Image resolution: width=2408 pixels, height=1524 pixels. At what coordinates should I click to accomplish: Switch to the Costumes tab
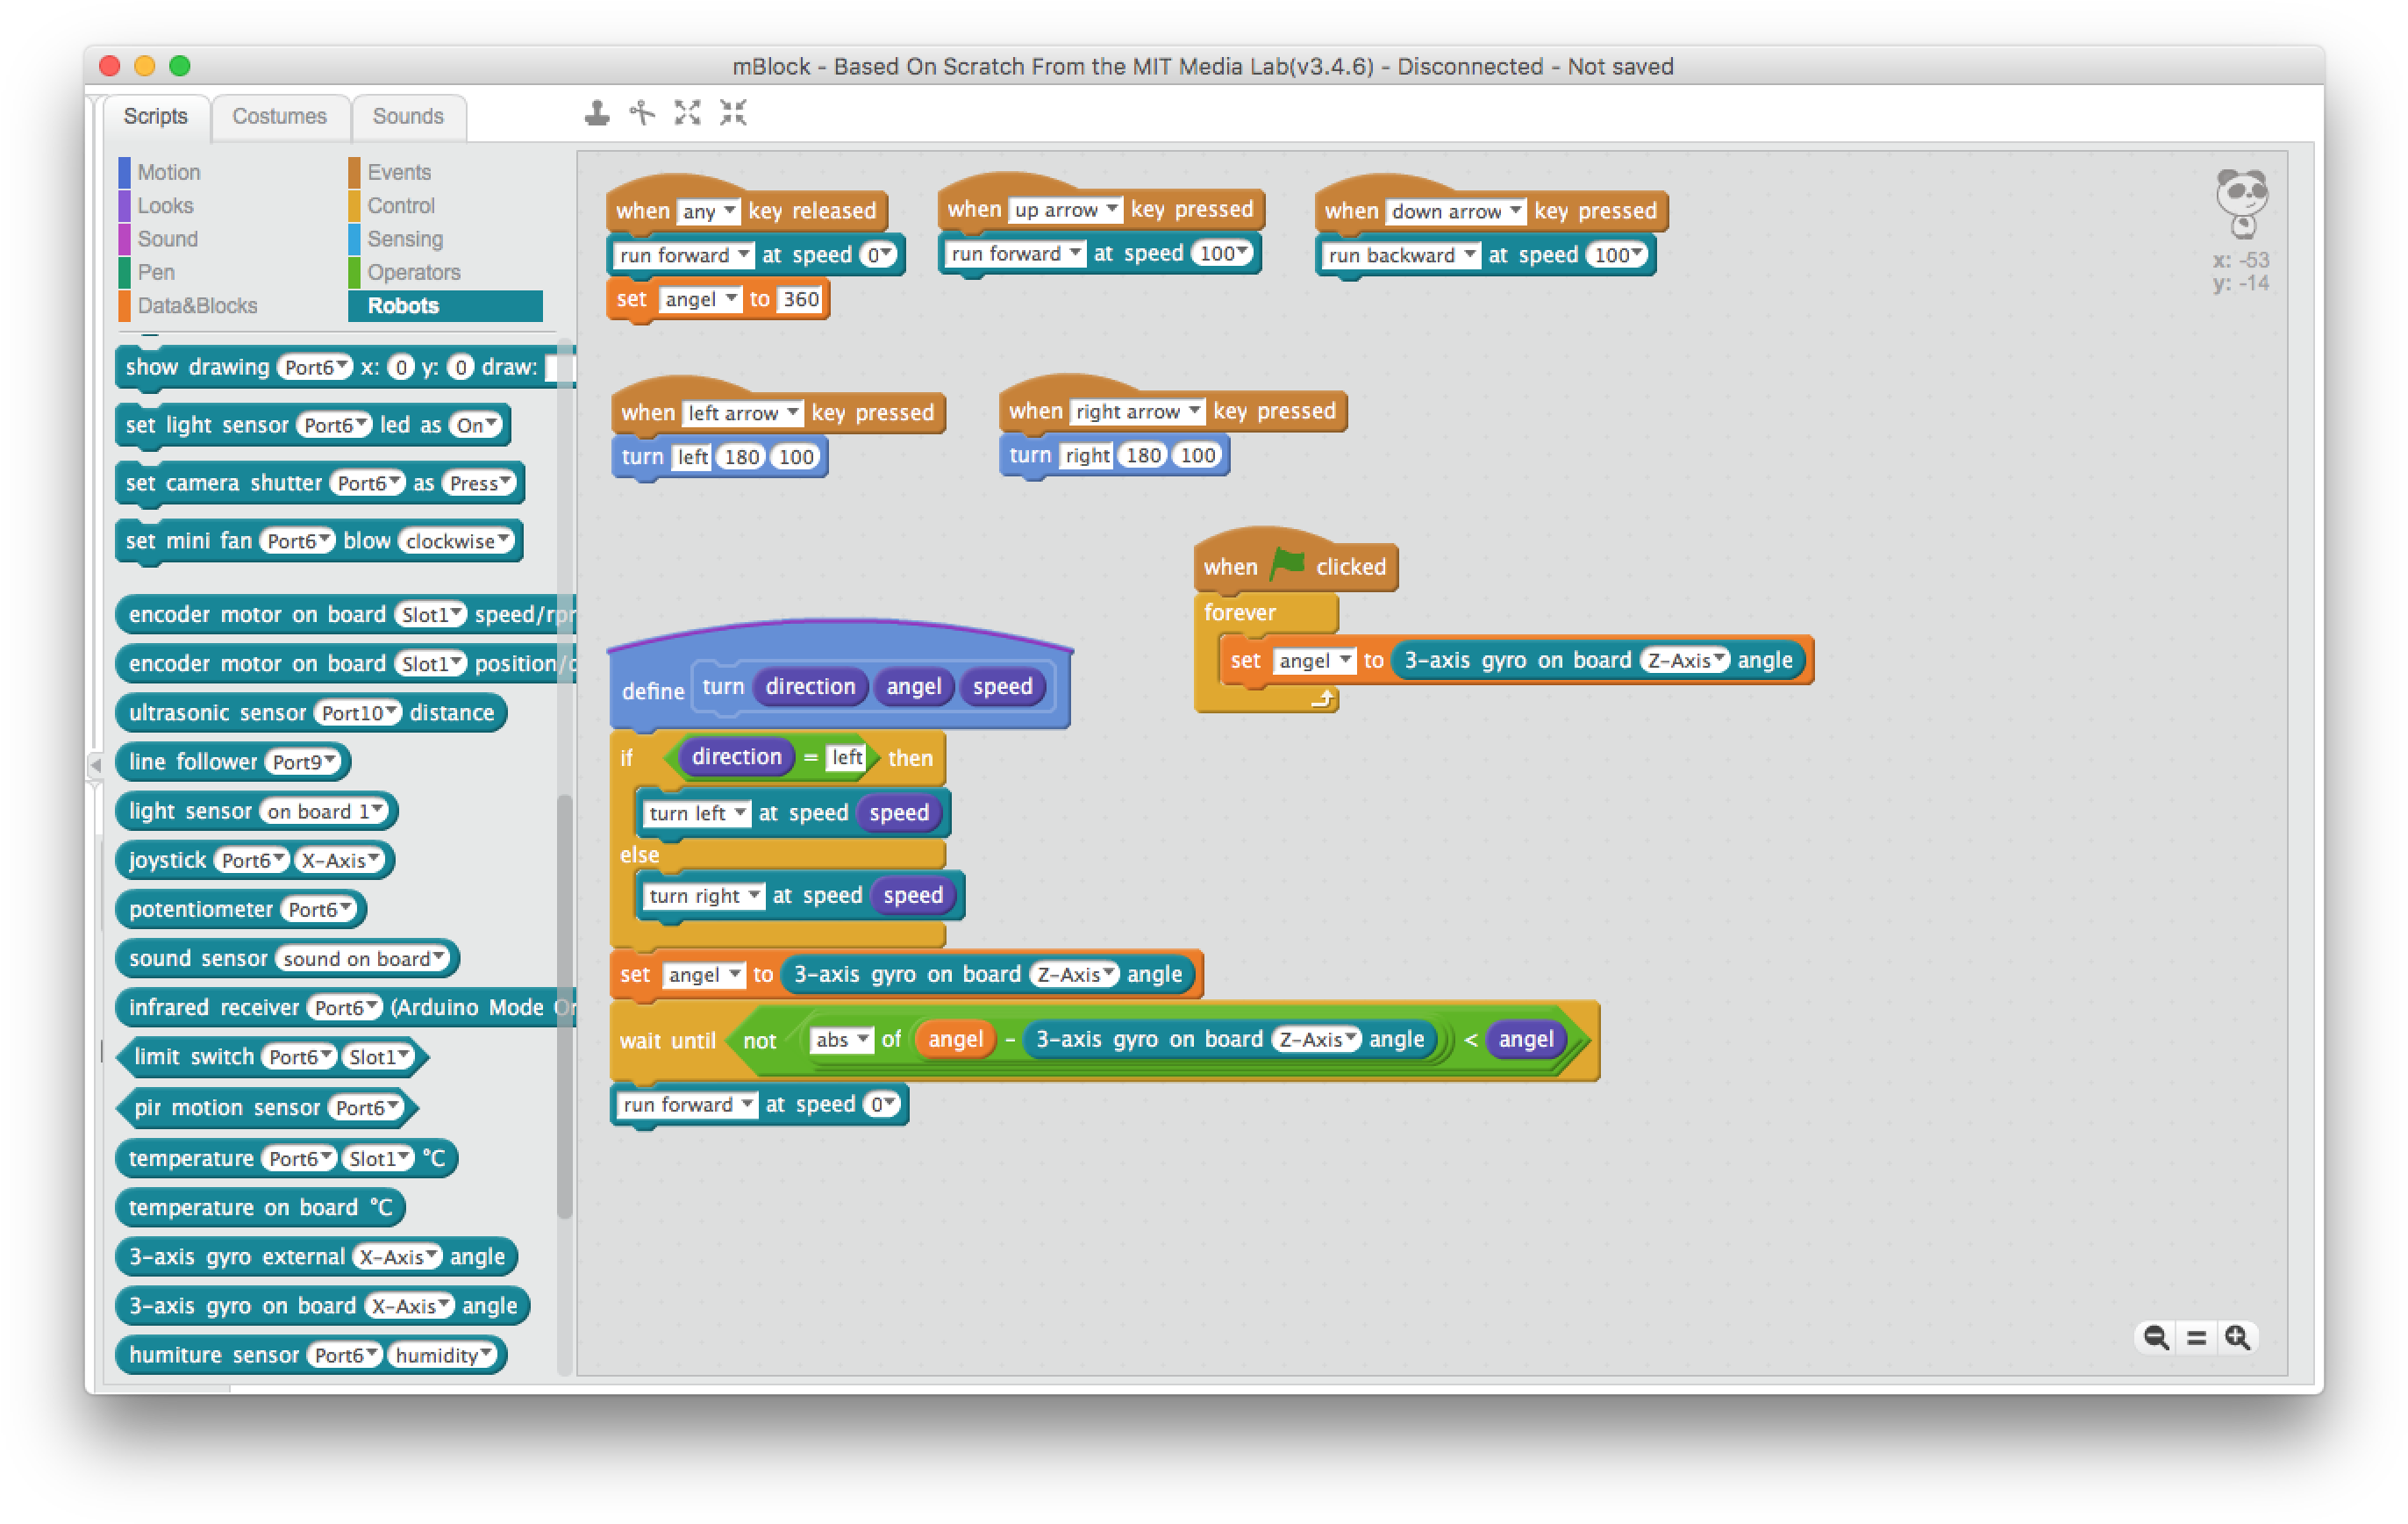pos(280,116)
